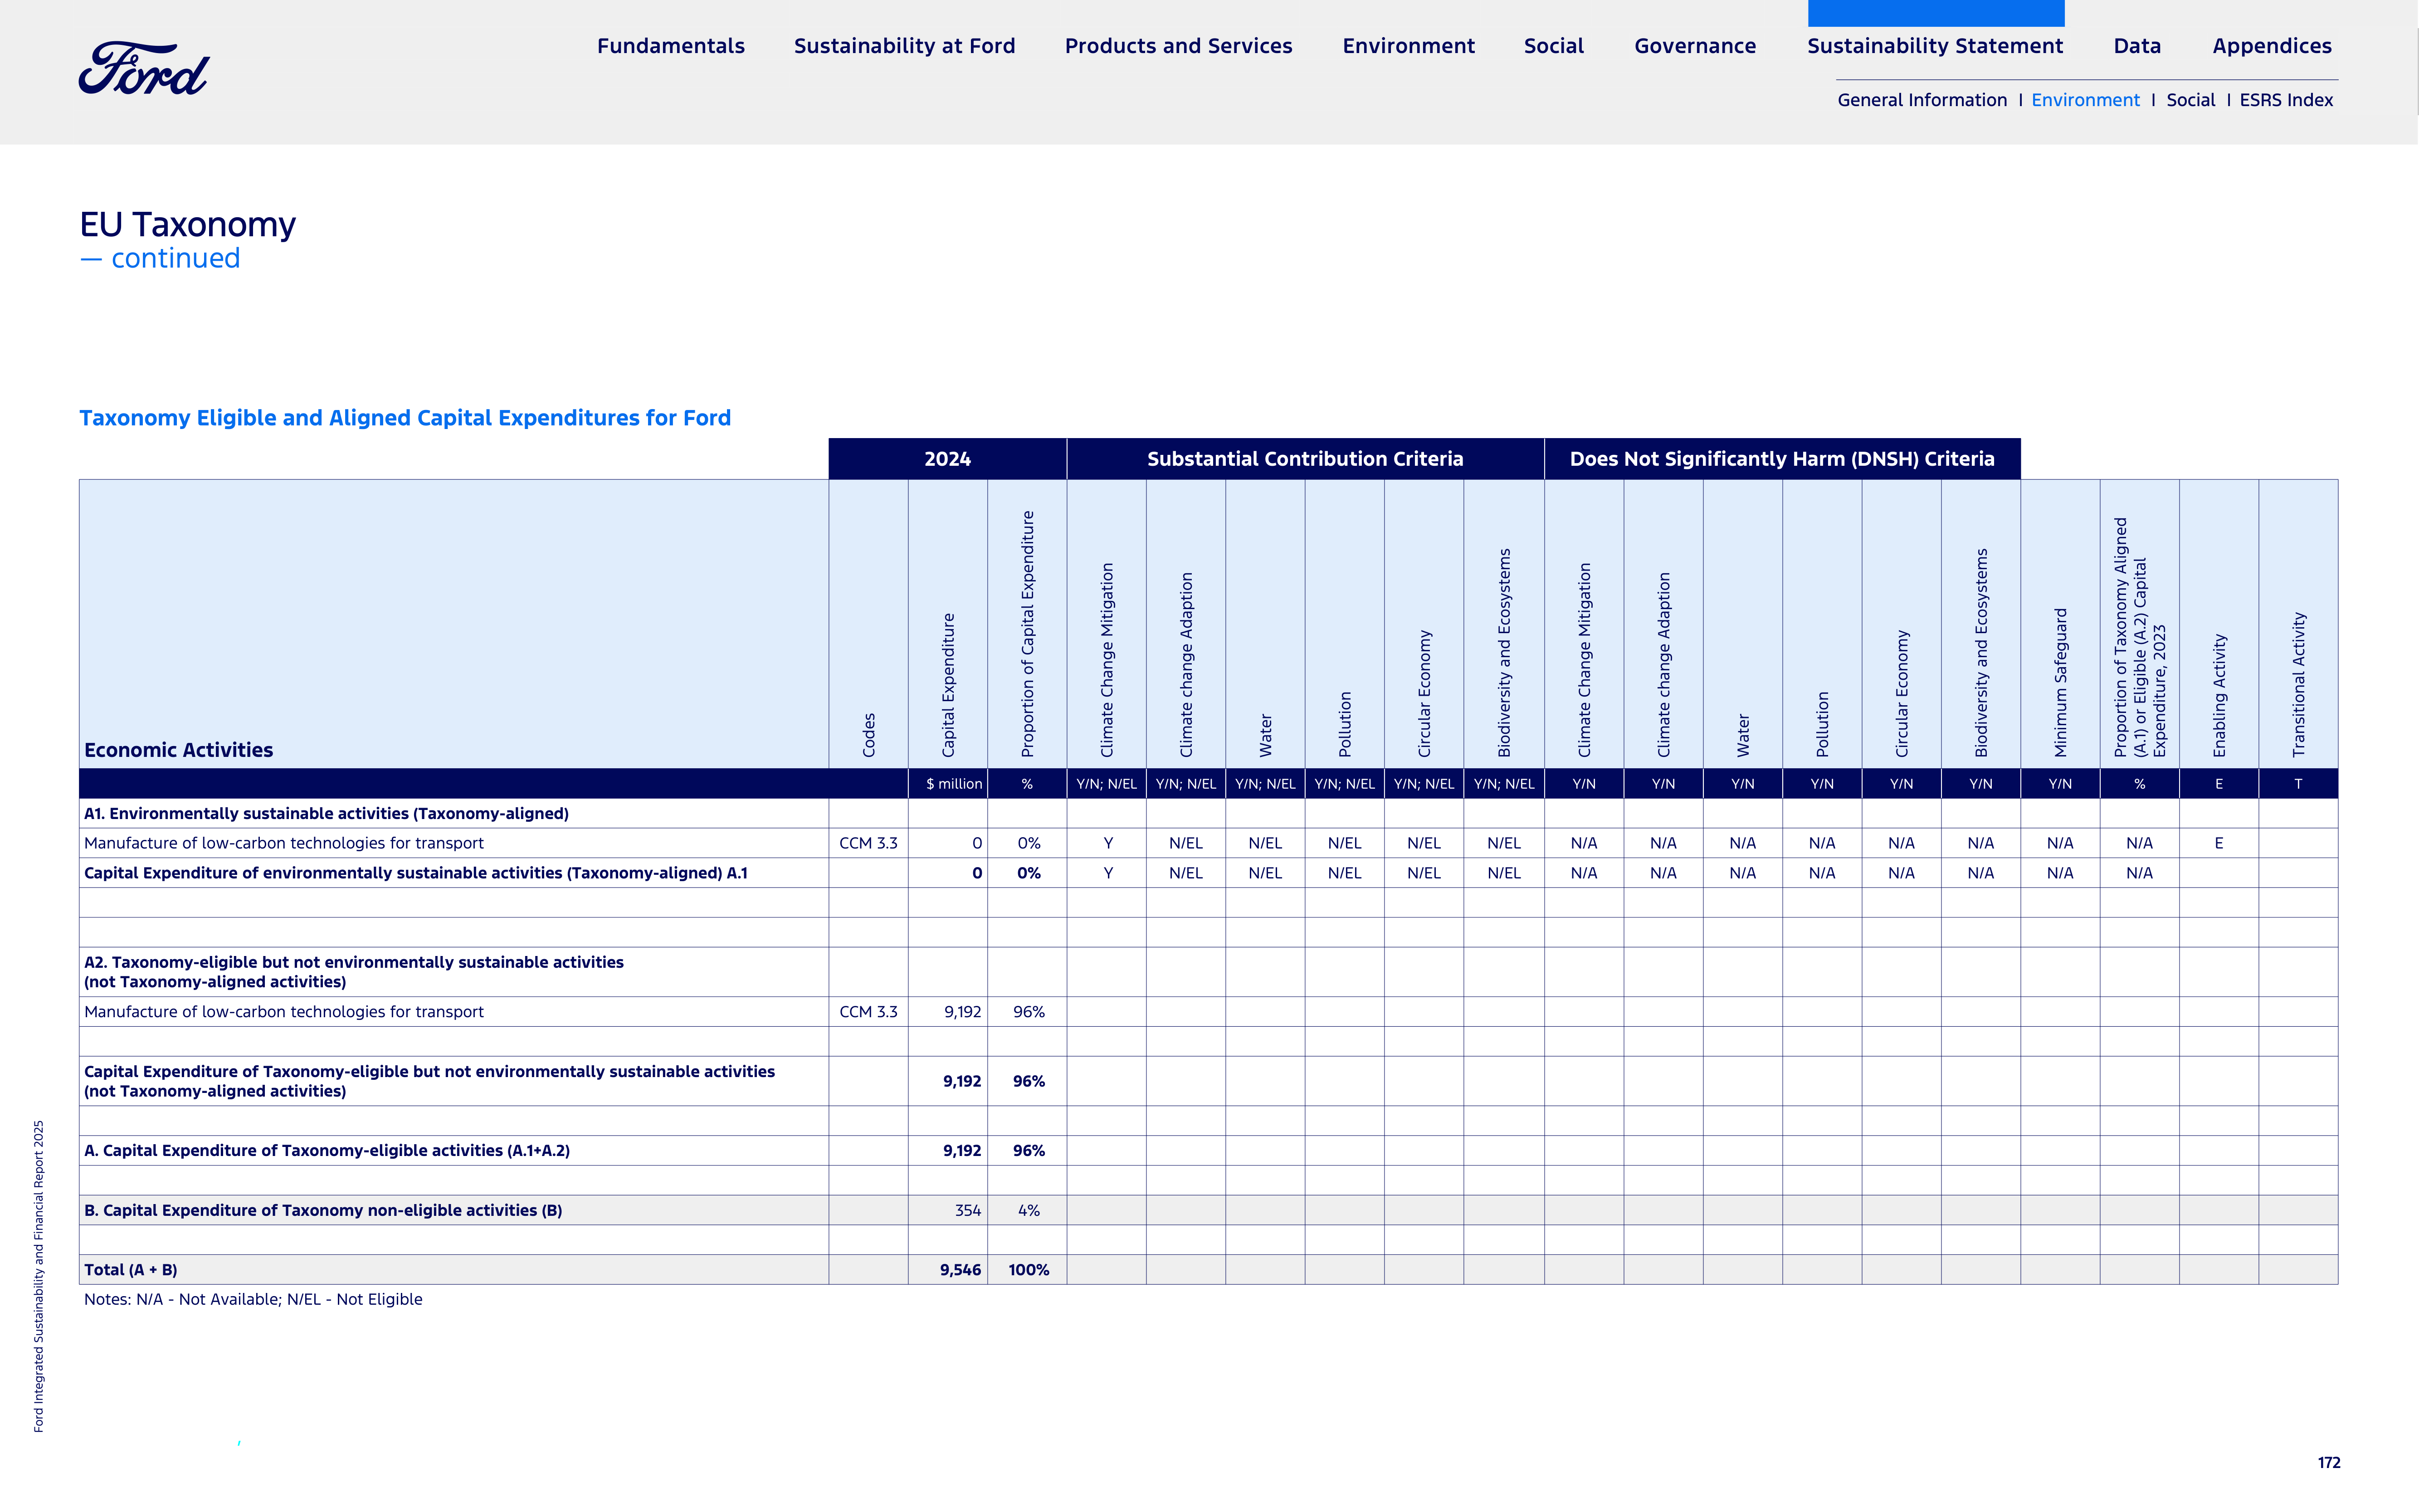Click CCM 3.3 code in A2 section

[868, 1012]
